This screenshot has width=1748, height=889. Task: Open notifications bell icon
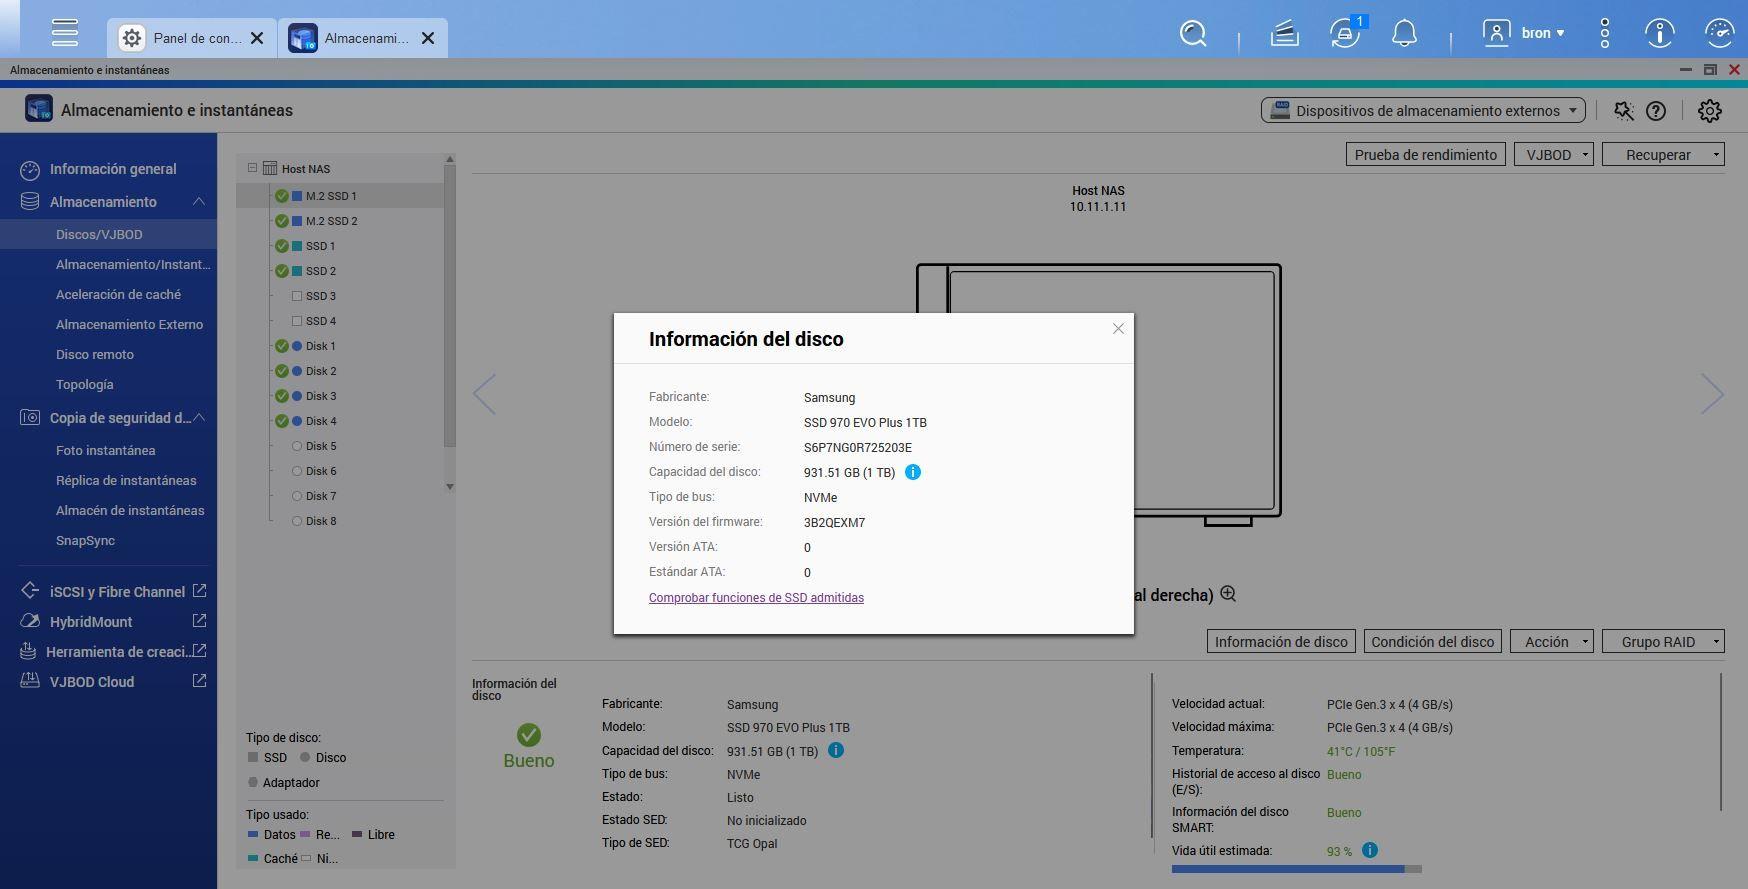click(x=1404, y=34)
